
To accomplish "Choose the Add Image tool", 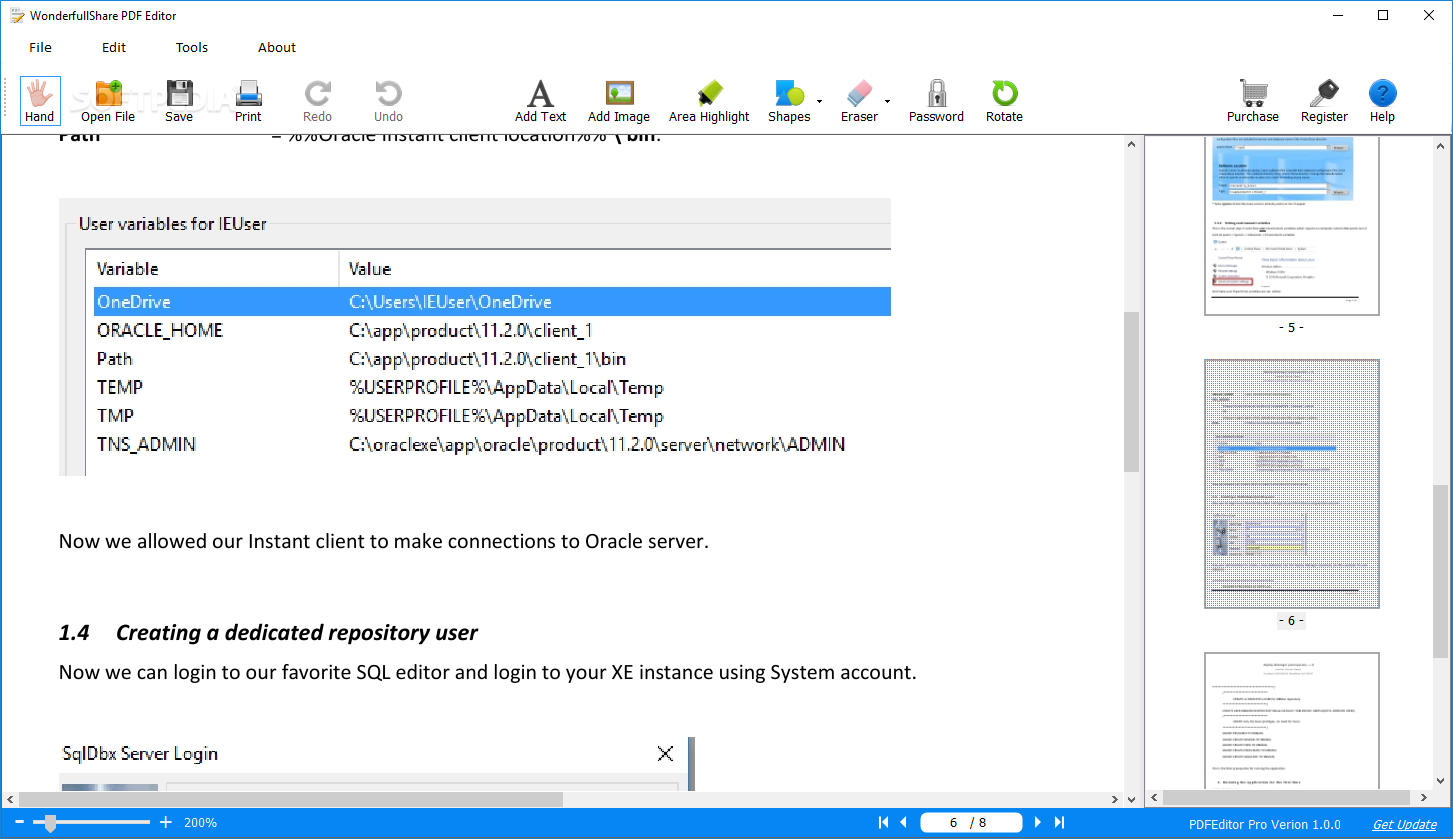I will click(x=619, y=101).
